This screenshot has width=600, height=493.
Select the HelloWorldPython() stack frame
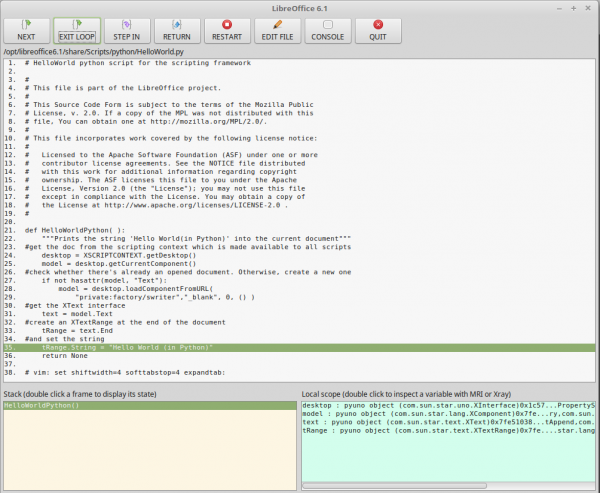click(150, 405)
